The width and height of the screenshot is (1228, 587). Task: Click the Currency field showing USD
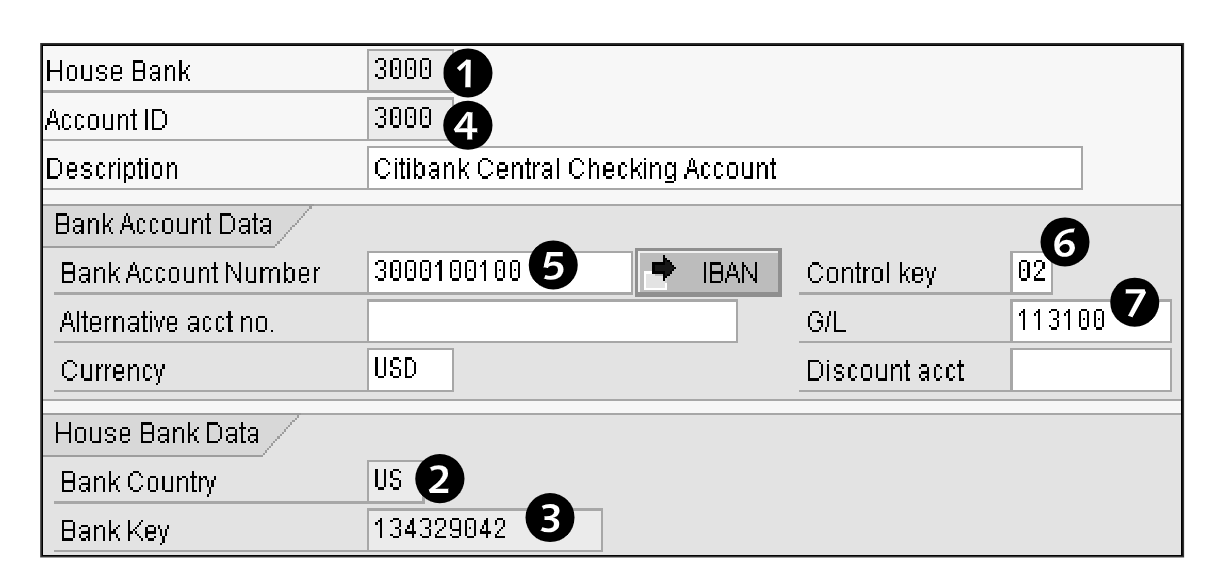[410, 369]
